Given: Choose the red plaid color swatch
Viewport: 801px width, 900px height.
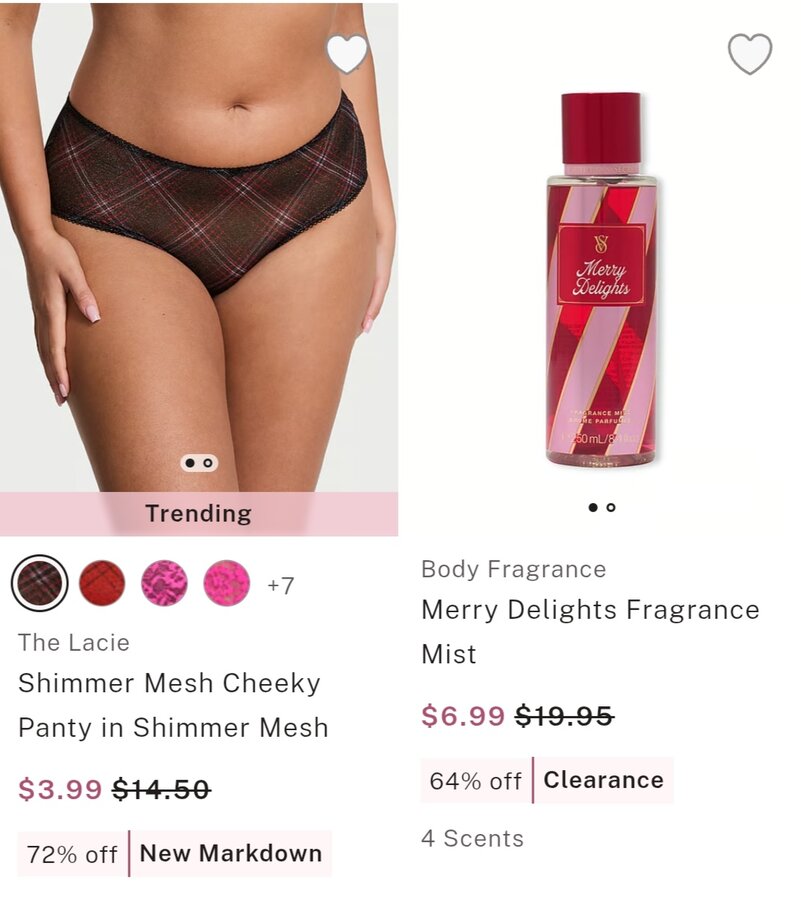Looking at the screenshot, I should tap(102, 583).
